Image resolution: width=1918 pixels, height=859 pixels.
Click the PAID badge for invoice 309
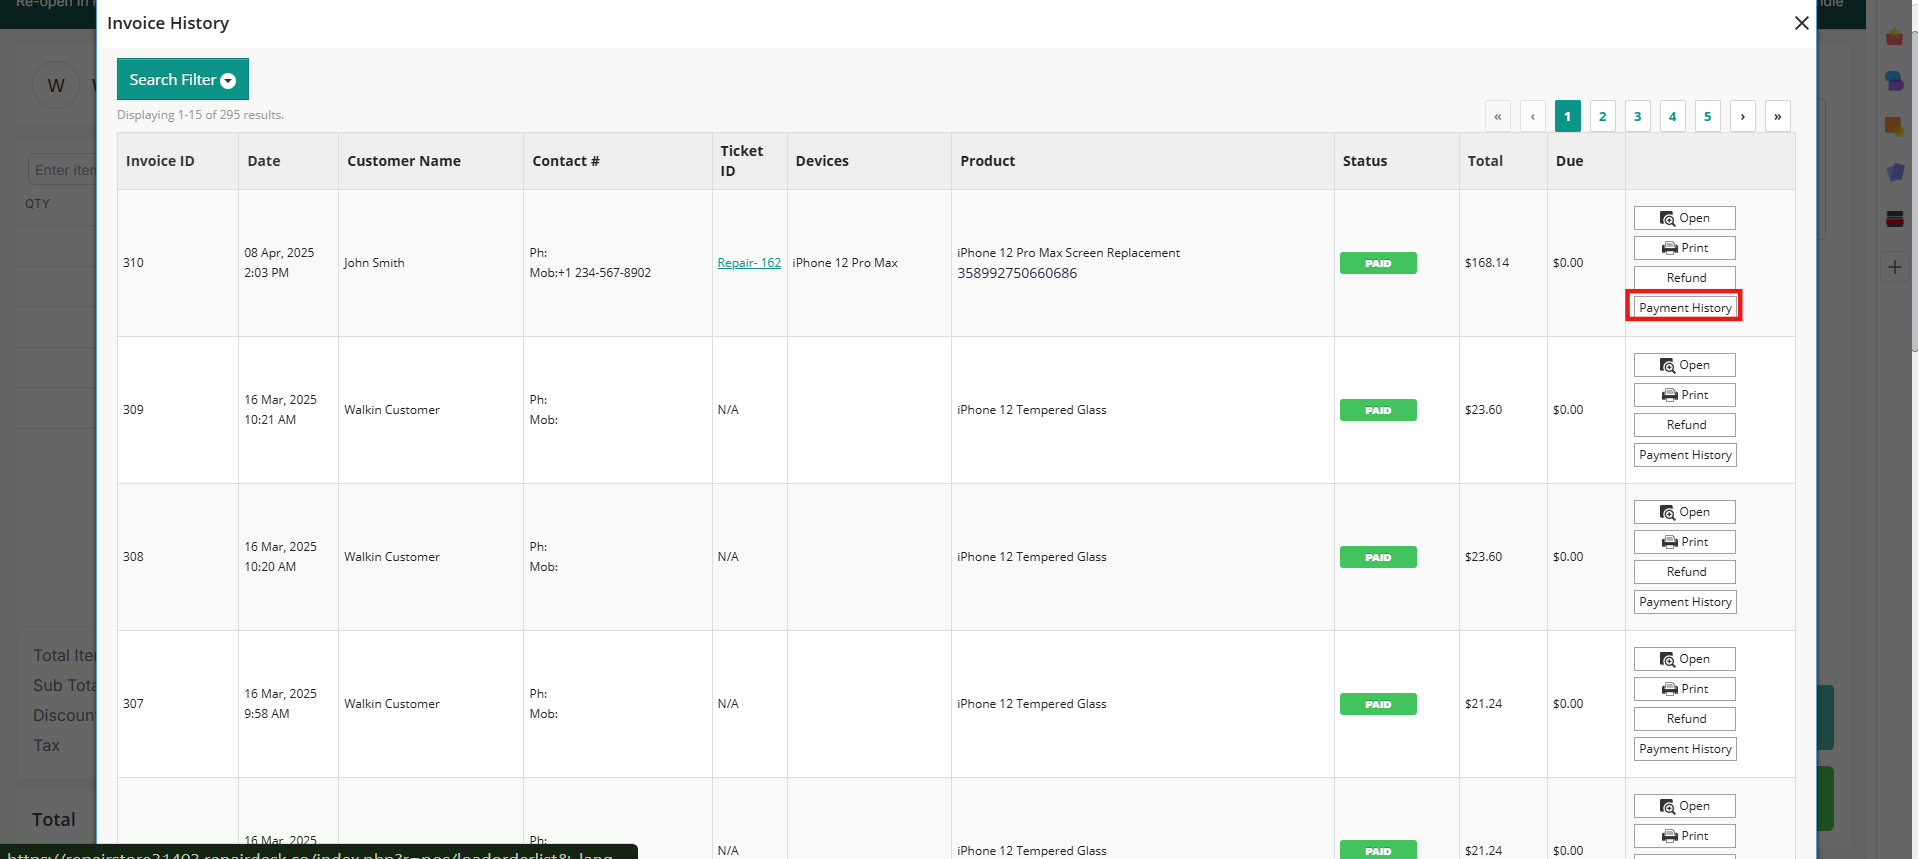(x=1378, y=410)
